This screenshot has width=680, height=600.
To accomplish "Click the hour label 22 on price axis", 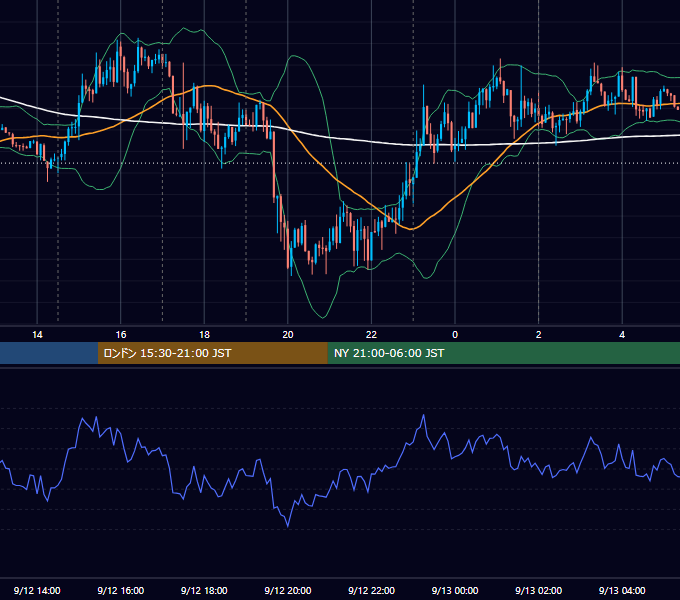I will [x=371, y=335].
